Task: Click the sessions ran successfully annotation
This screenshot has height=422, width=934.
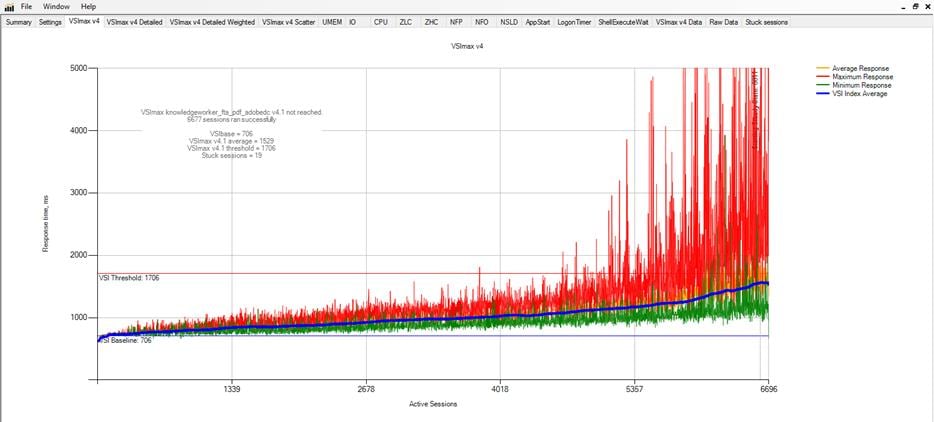Action: pyautogui.click(x=231, y=119)
